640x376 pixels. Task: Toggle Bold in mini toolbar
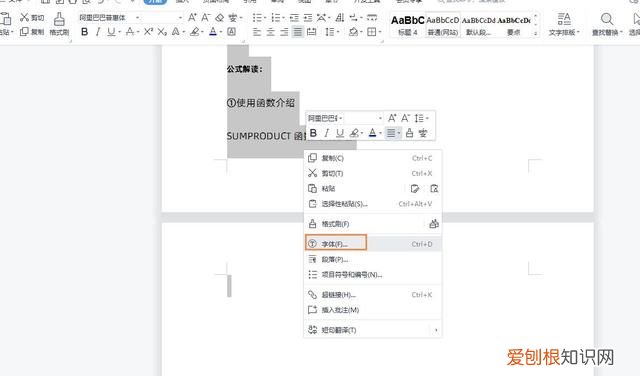[313, 133]
